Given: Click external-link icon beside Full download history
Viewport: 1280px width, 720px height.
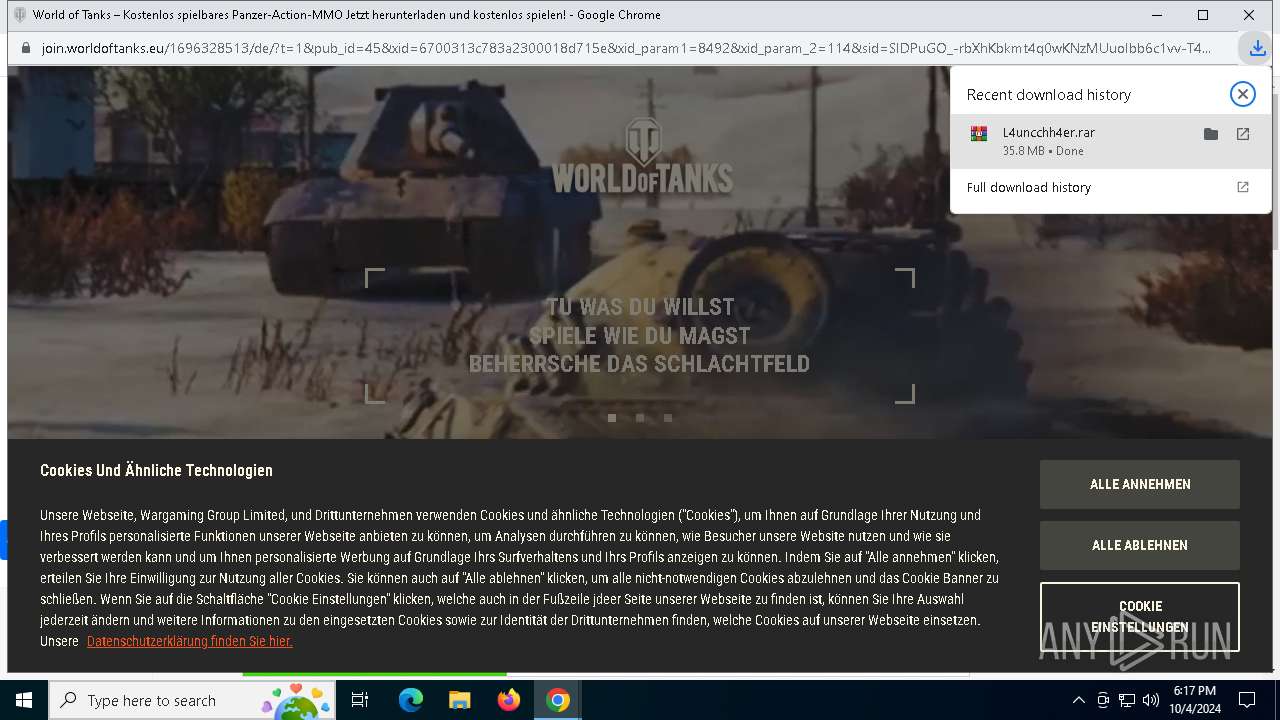Looking at the screenshot, I should pos(1243,187).
